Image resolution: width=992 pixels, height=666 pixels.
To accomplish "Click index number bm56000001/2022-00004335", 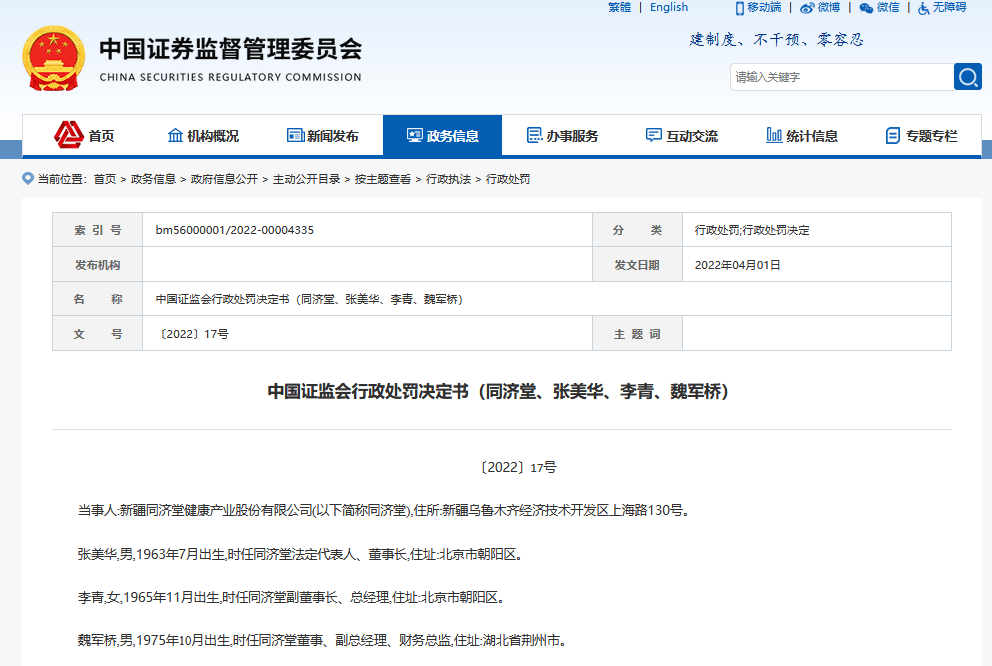I will click(x=235, y=230).
